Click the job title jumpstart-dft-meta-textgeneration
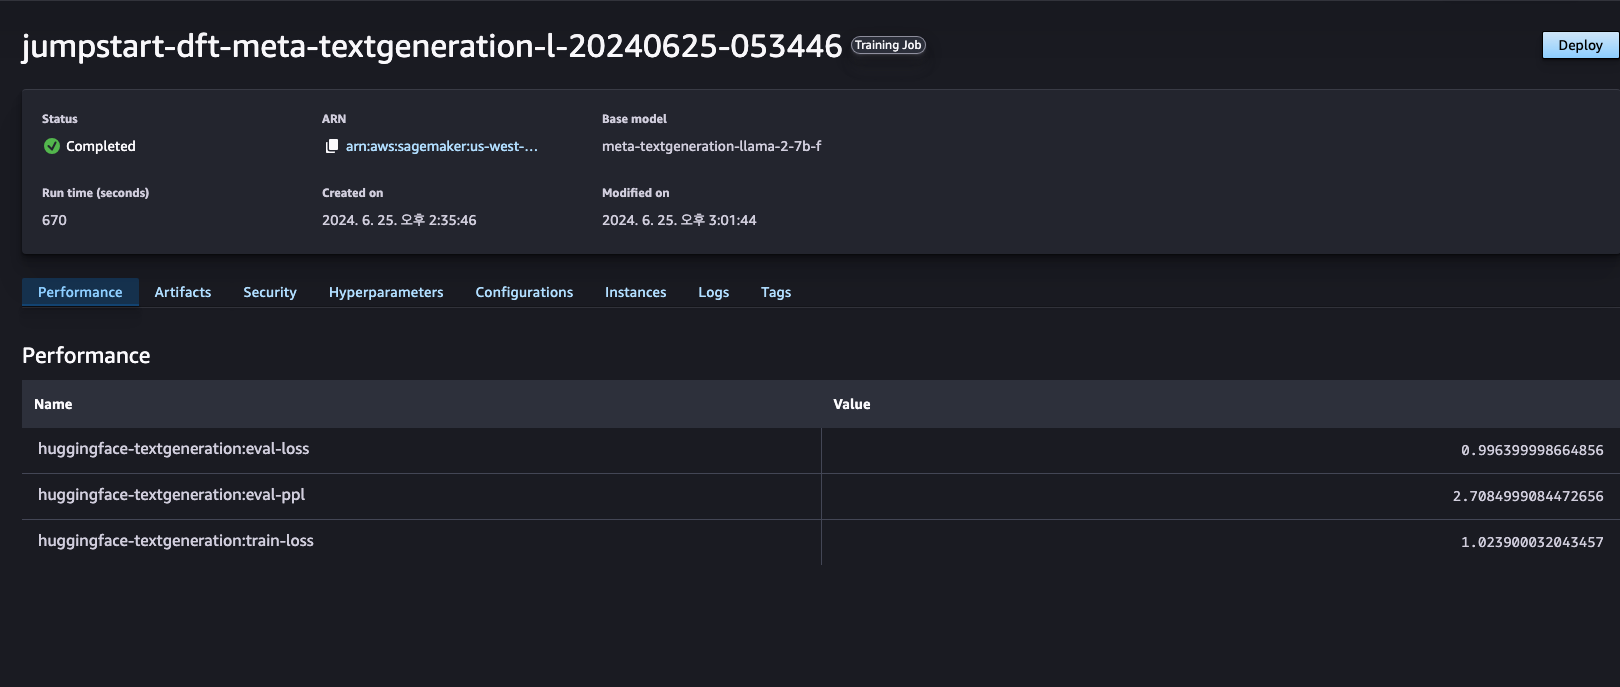Viewport: 1620px width, 687px height. tap(432, 46)
